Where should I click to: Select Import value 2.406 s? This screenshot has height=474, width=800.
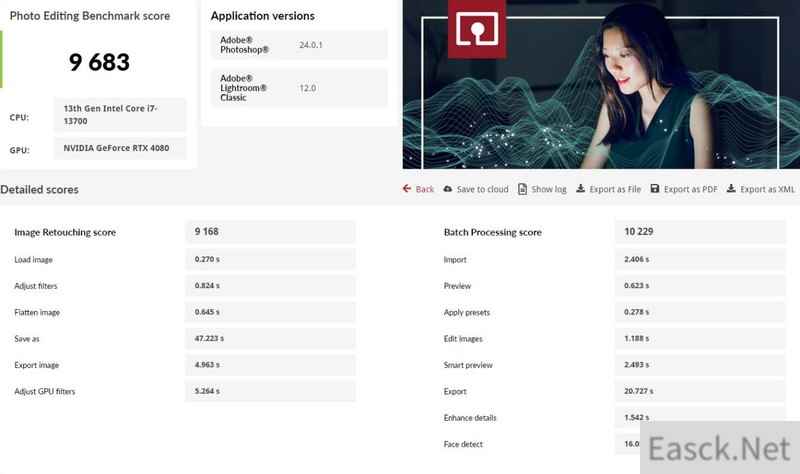point(700,259)
